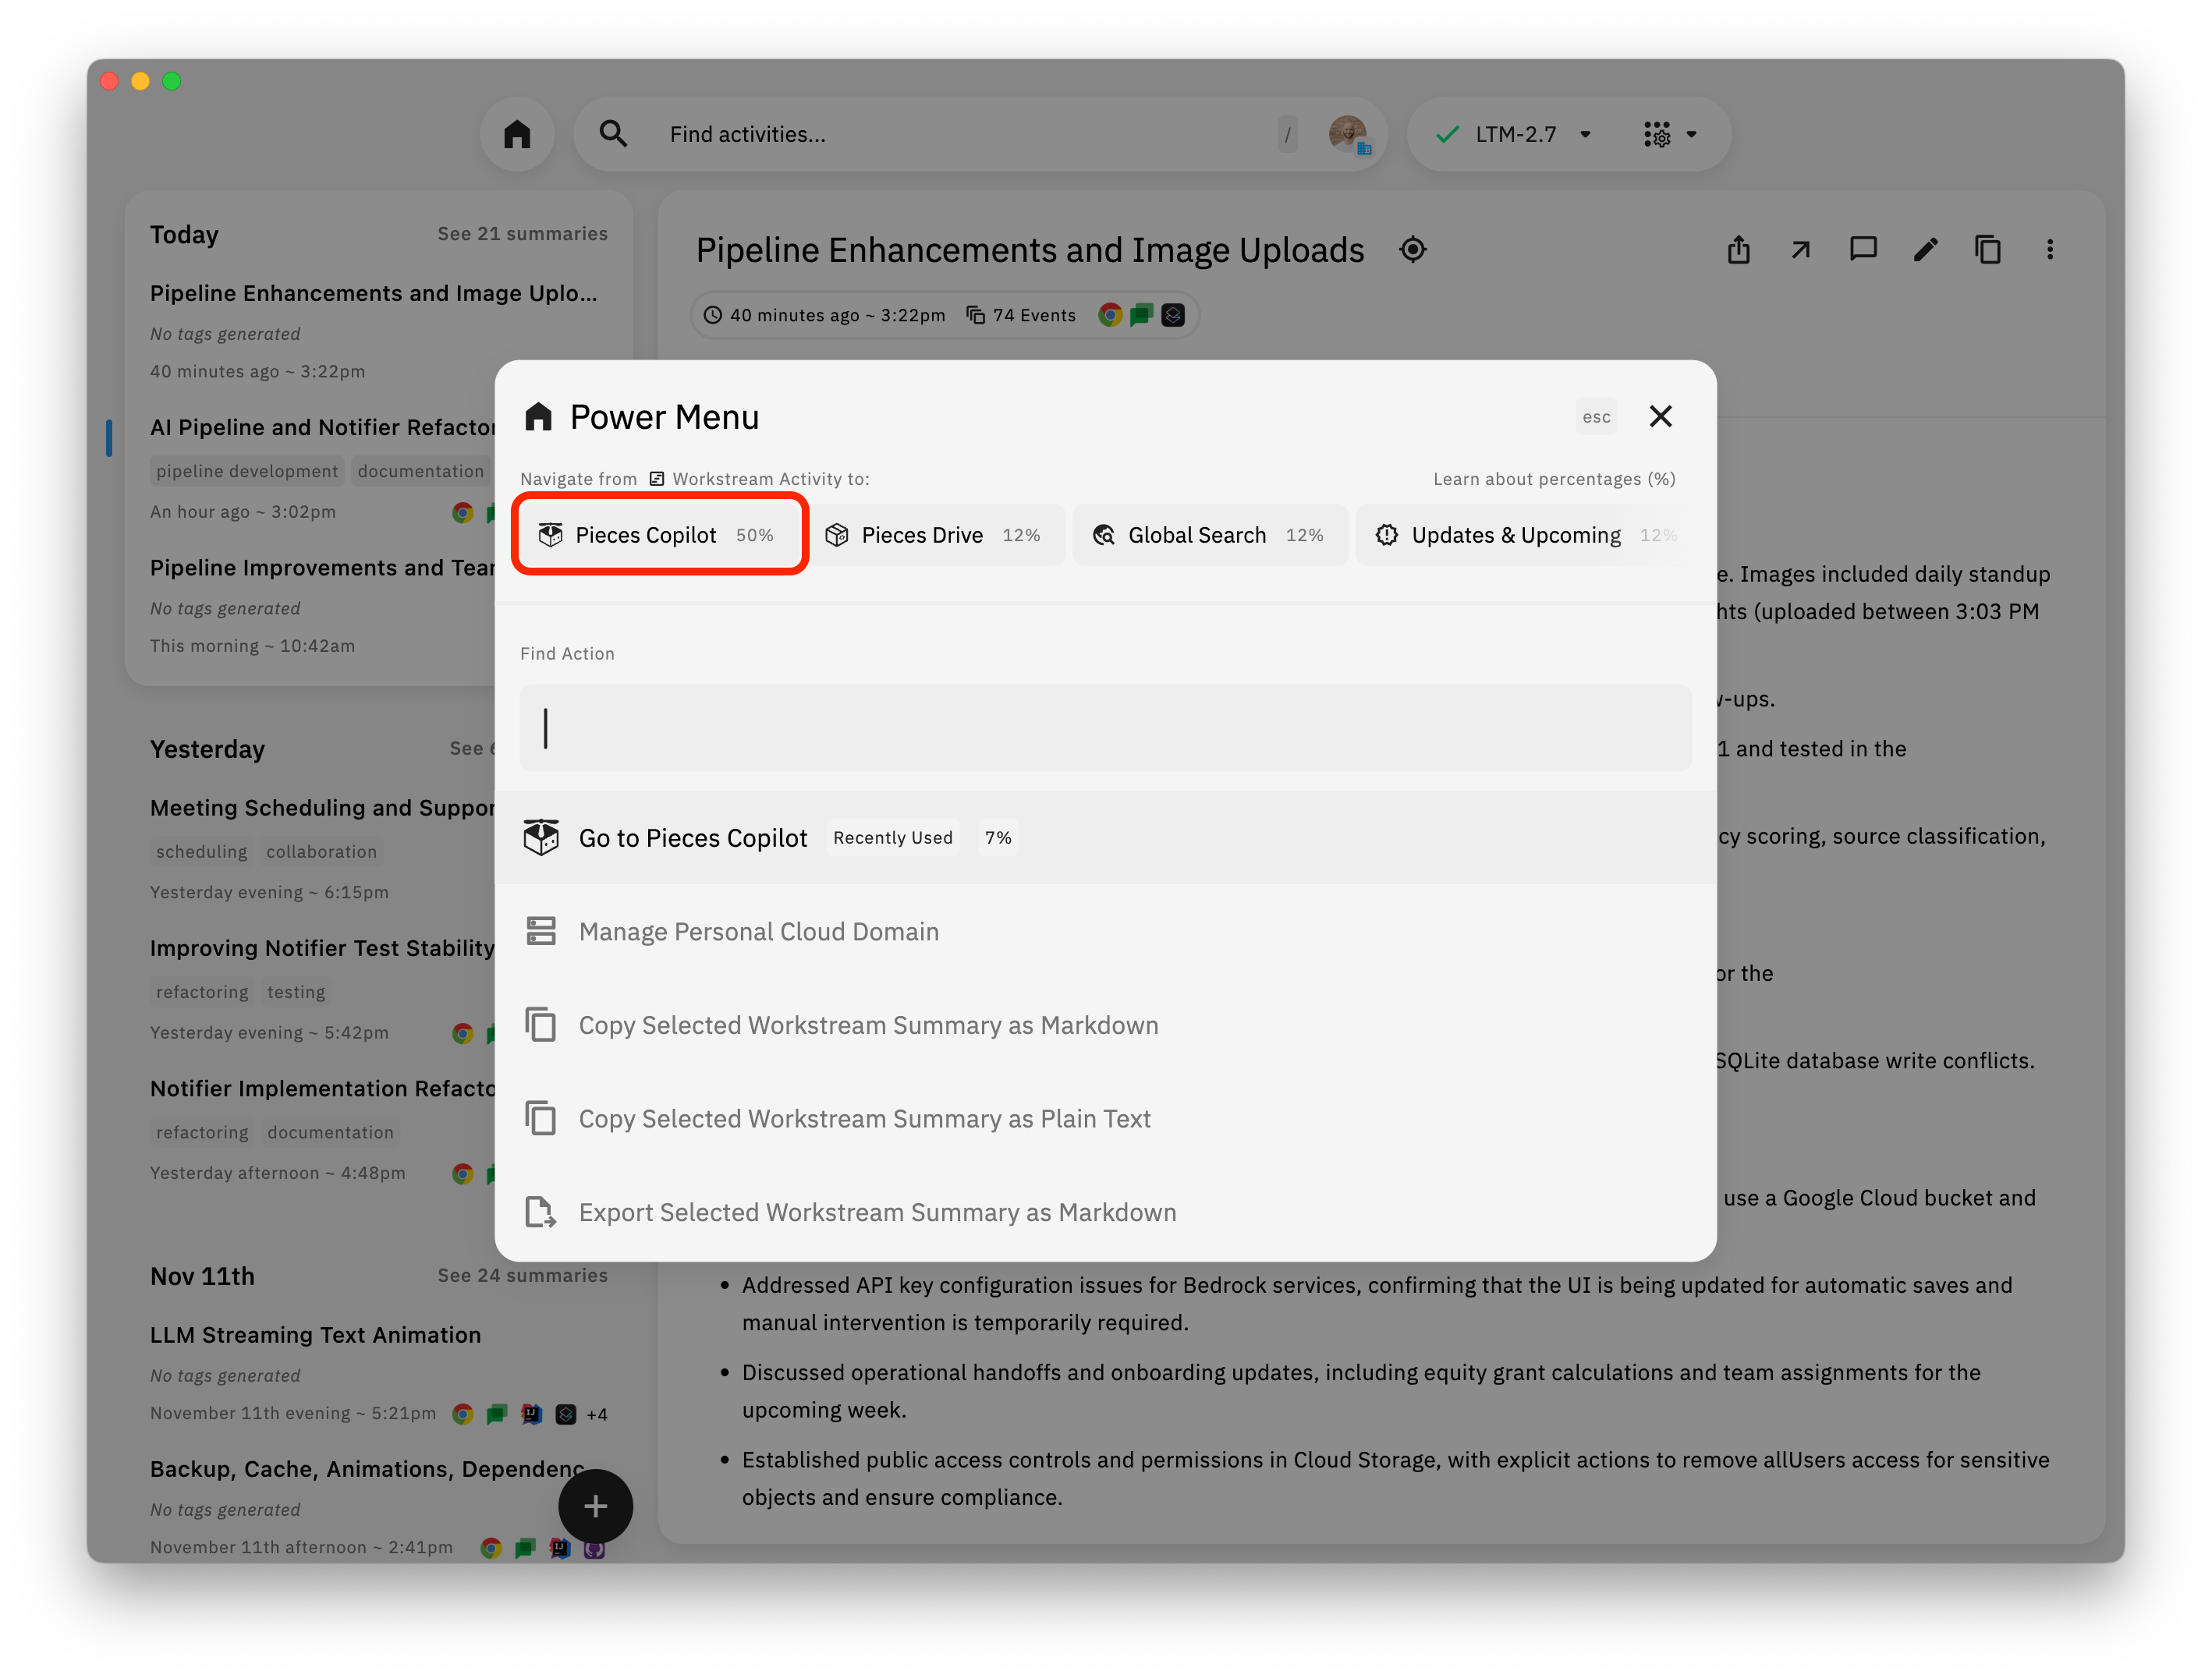This screenshot has height=1678, width=2212.
Task: Click the round plus button
Action: [595, 1506]
